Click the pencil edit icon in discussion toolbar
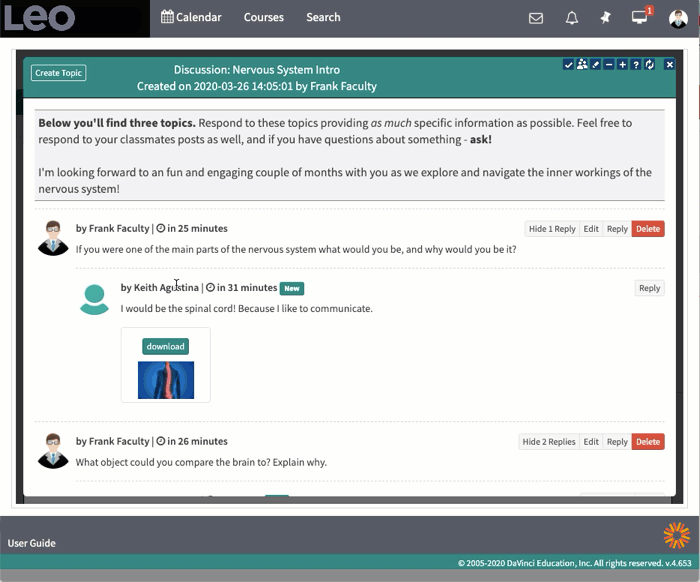Screen dimensions: 700x582 click(595, 65)
